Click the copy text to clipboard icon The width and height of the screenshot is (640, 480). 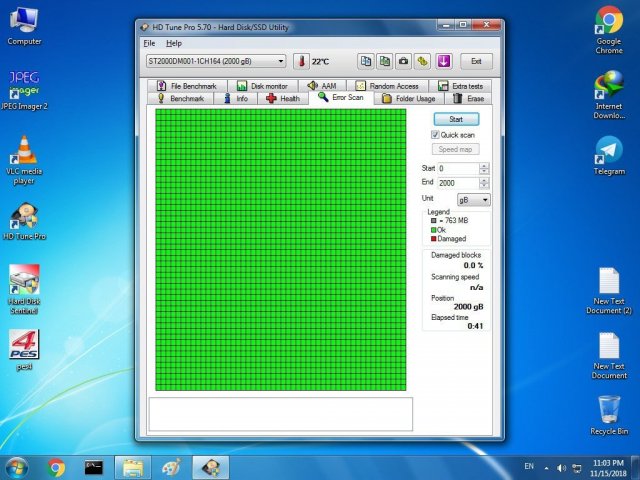click(x=366, y=61)
